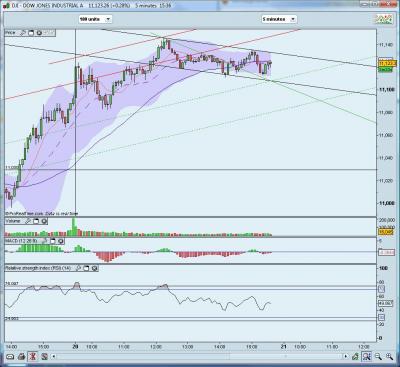Maximize the MACD panel
The height and width of the screenshot is (367, 400).
click(53, 241)
